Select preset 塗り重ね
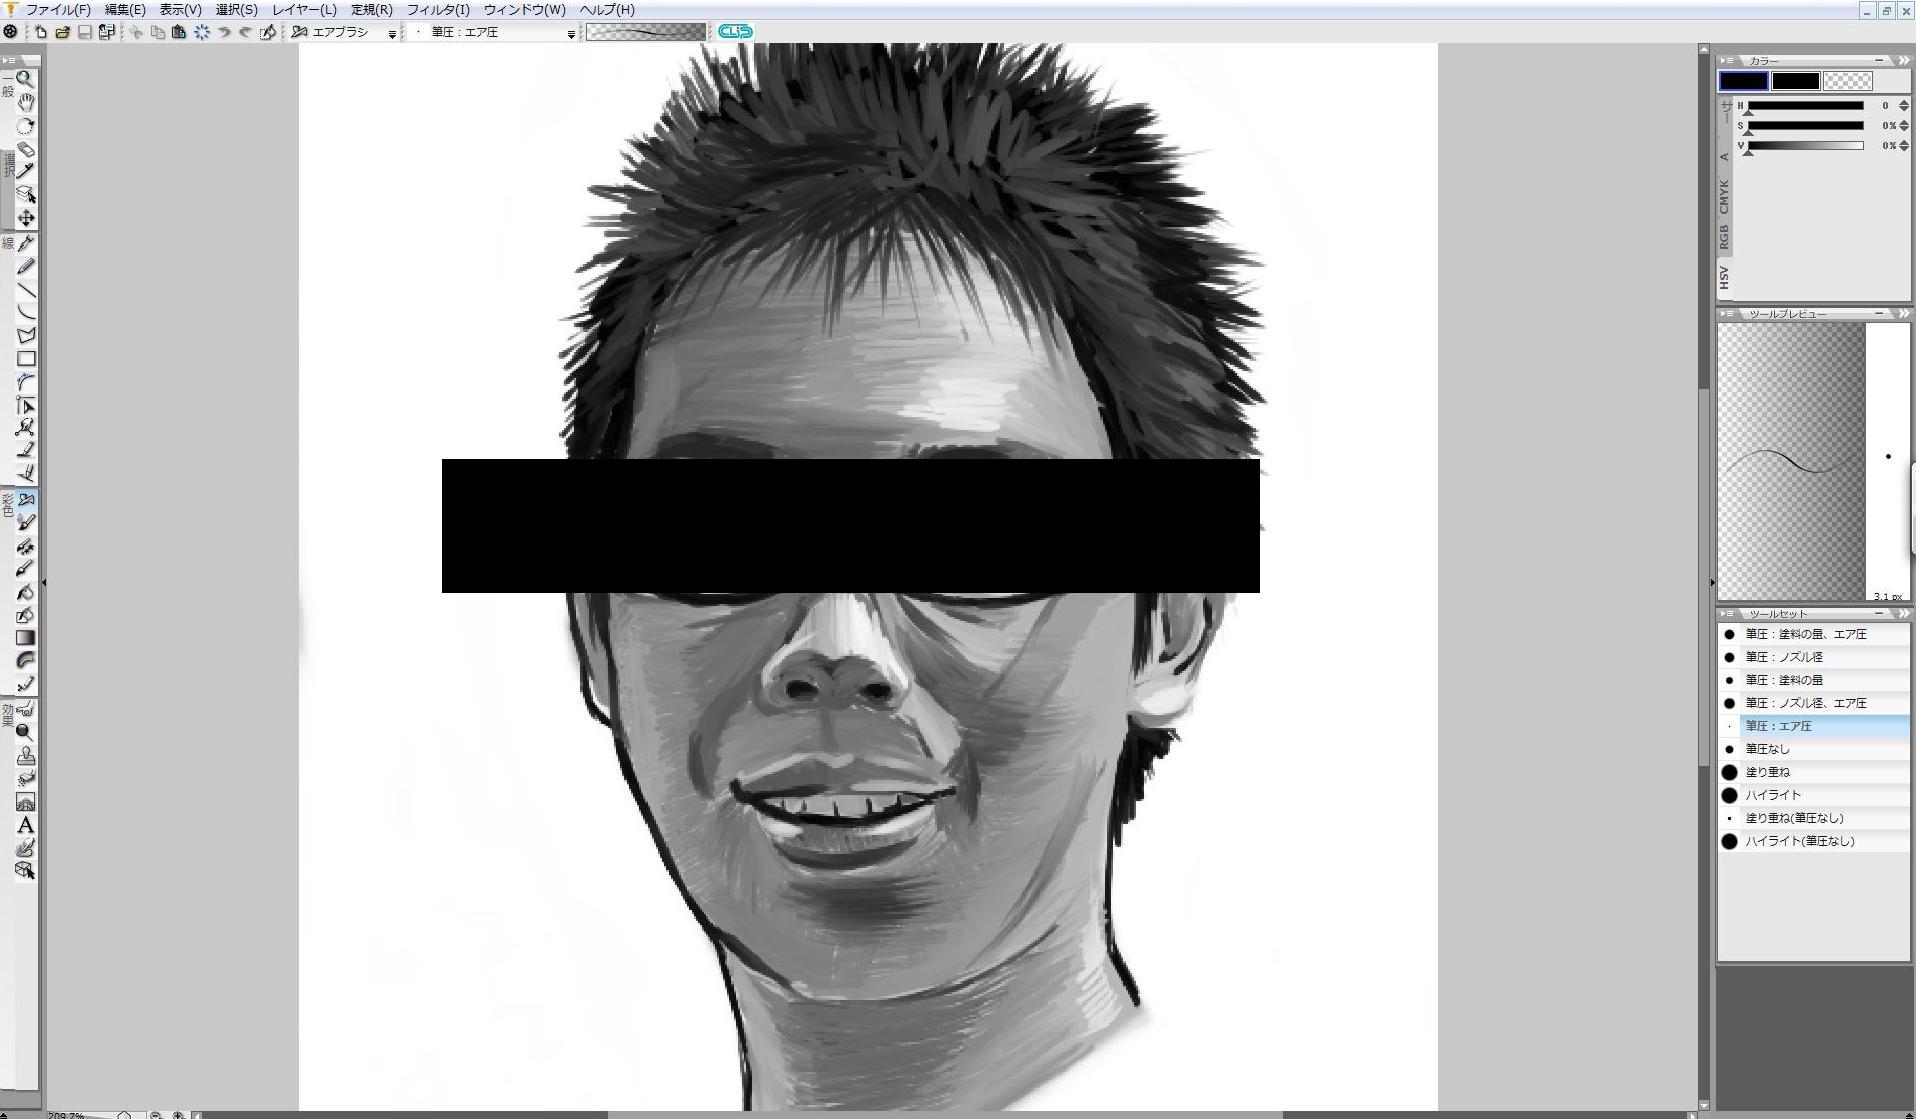The width and height of the screenshot is (1916, 1119). point(1813,772)
